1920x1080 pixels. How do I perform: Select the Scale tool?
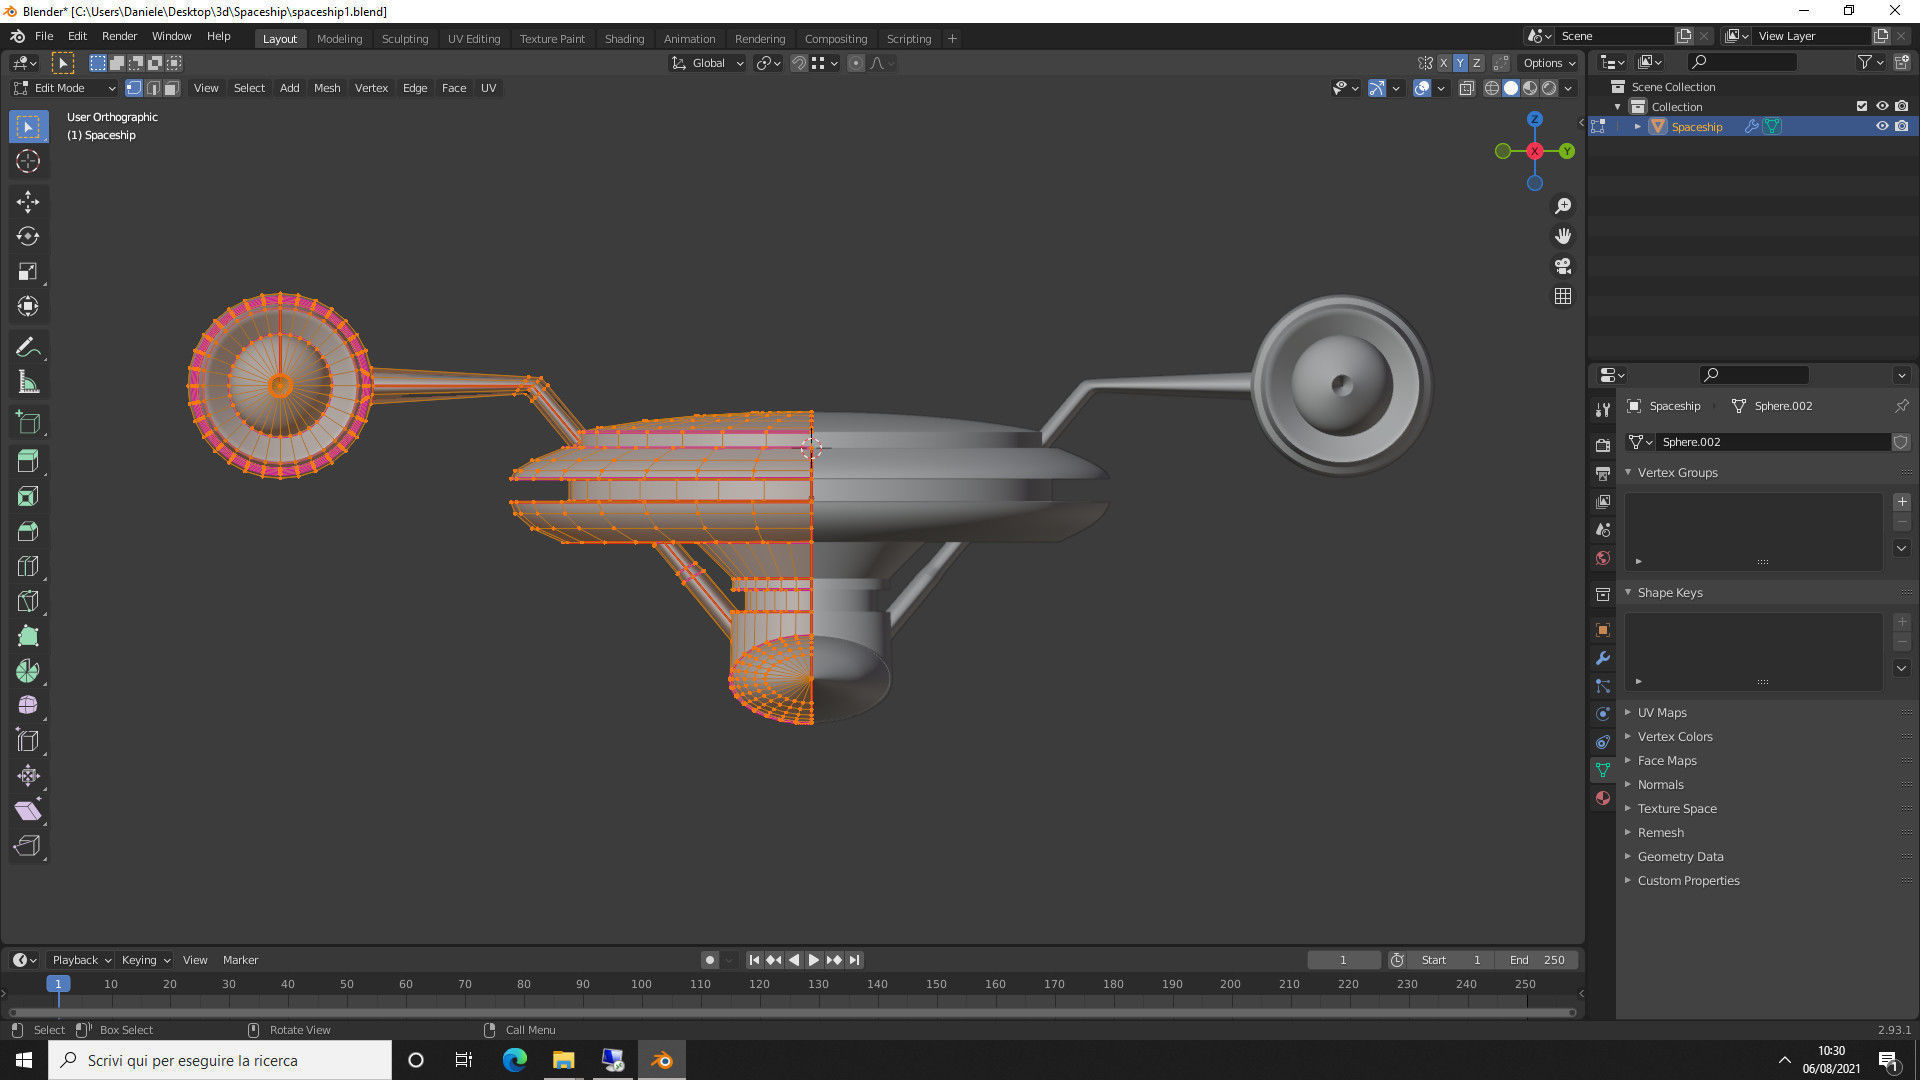coord(28,272)
